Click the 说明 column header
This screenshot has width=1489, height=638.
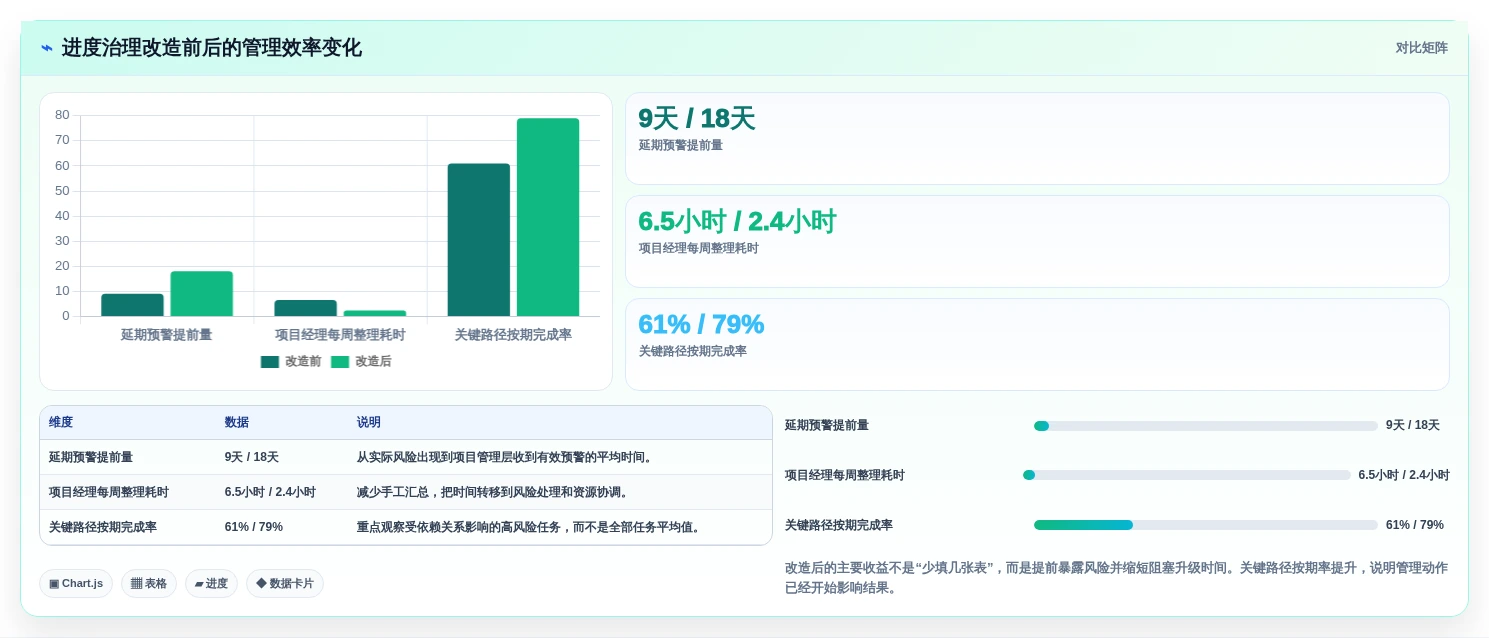369,423
